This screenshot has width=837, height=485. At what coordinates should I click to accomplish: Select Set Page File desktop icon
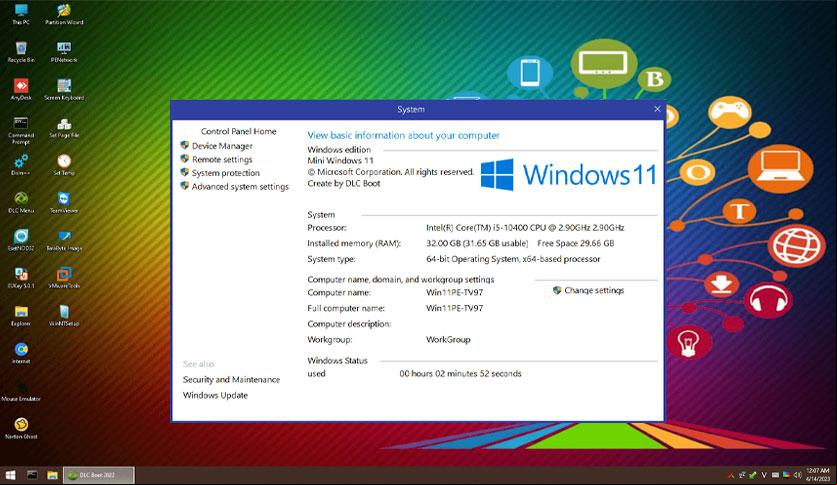click(64, 127)
